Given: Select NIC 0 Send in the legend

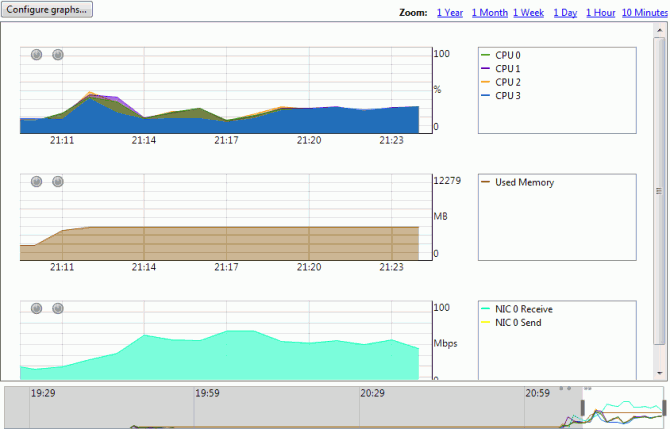Looking at the screenshot, I should coord(511,323).
